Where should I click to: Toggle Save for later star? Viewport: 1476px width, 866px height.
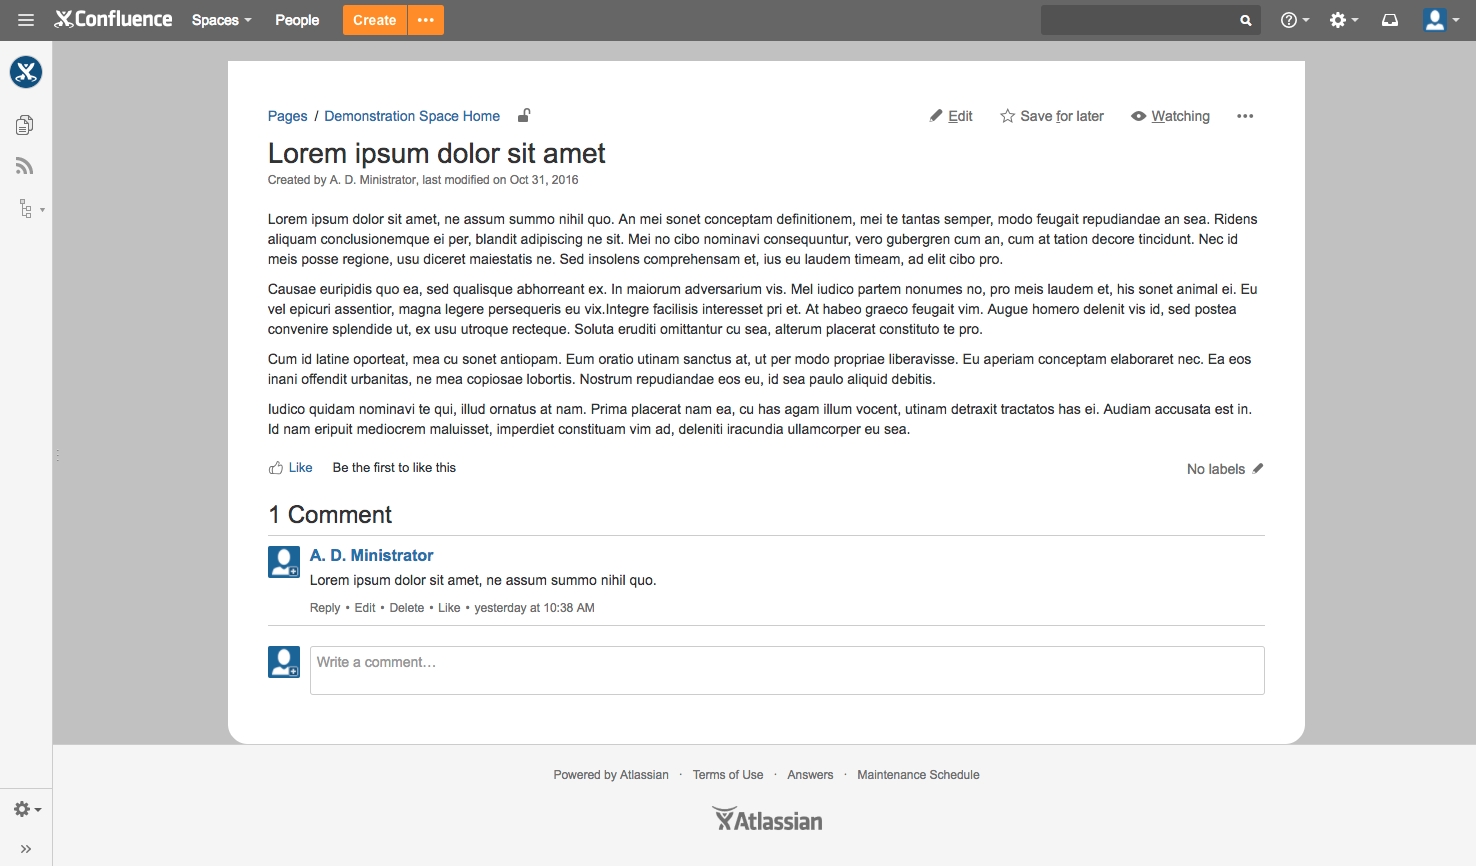(x=1052, y=116)
